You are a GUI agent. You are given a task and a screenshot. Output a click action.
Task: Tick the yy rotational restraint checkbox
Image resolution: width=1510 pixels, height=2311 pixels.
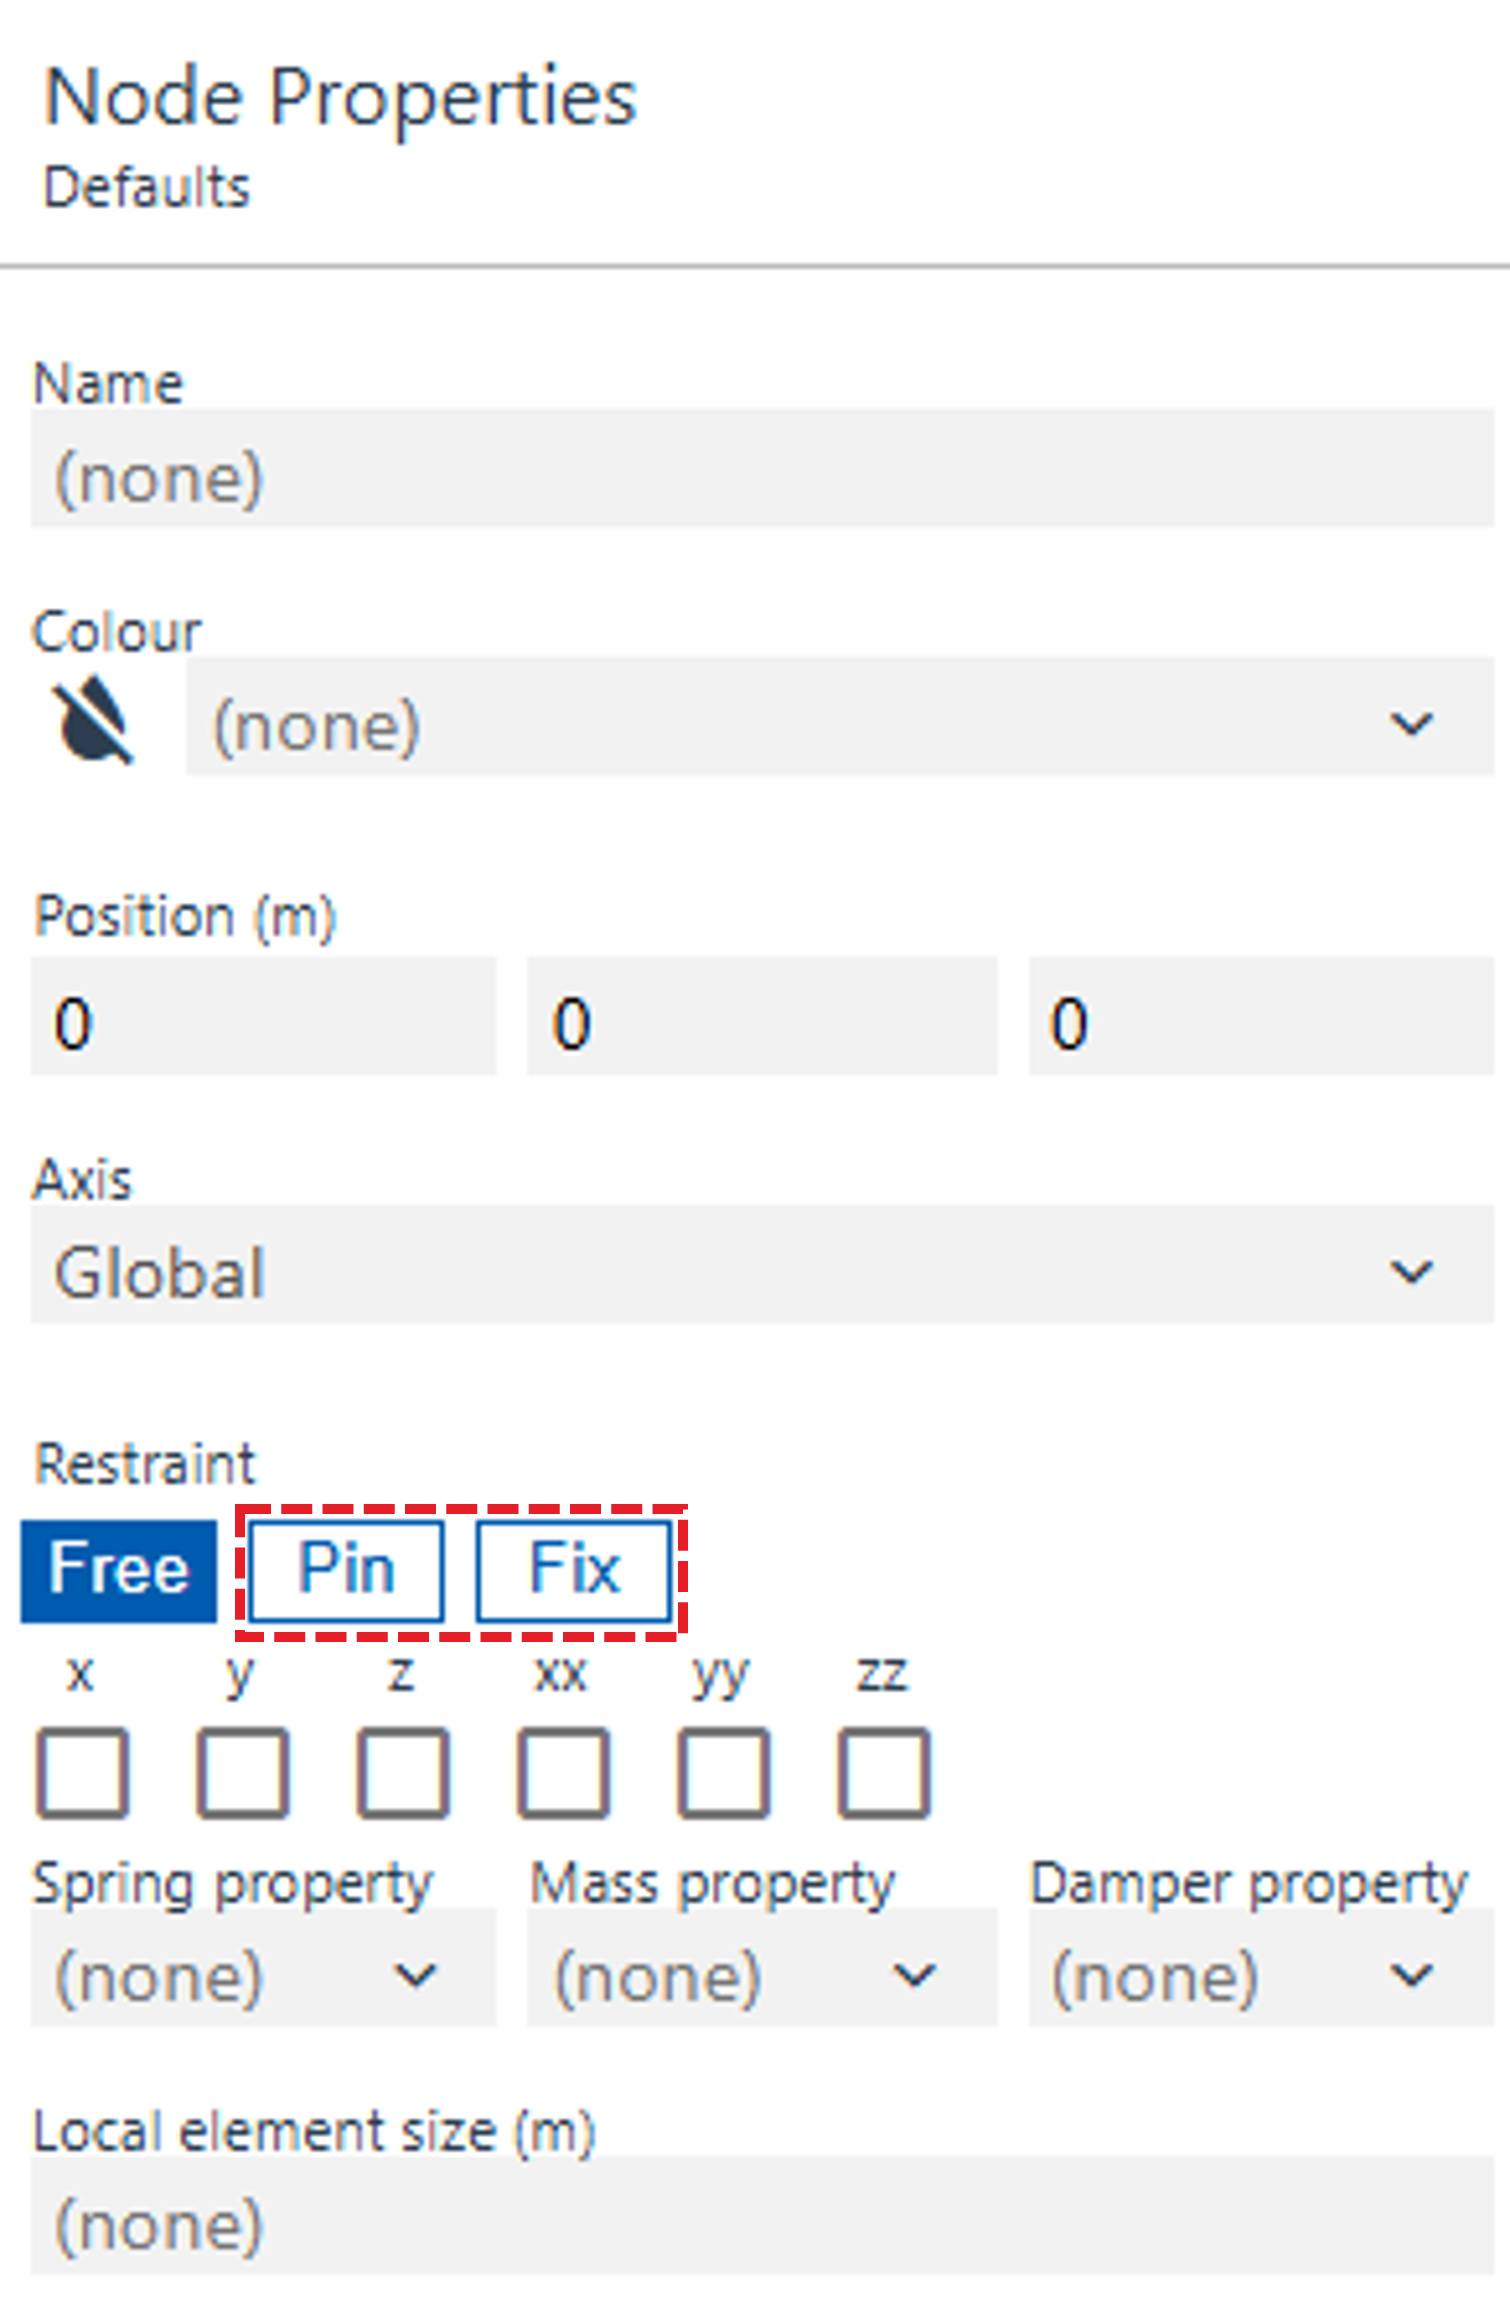[724, 1772]
